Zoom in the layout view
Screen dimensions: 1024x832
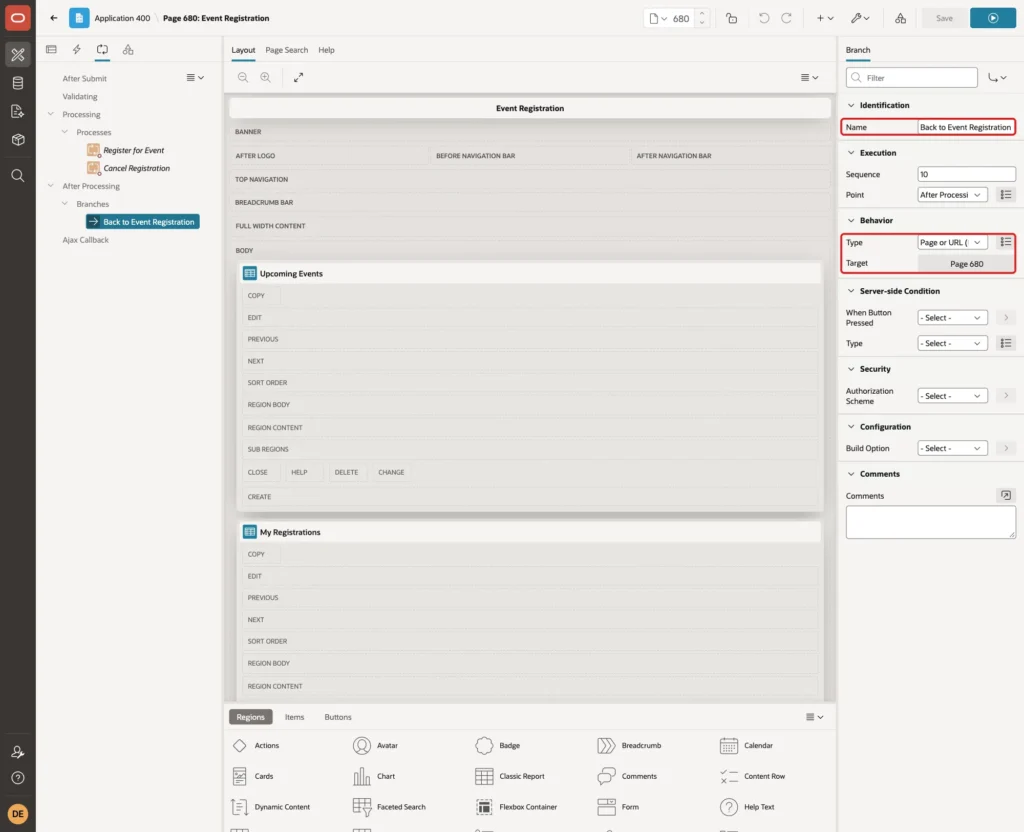tap(266, 77)
